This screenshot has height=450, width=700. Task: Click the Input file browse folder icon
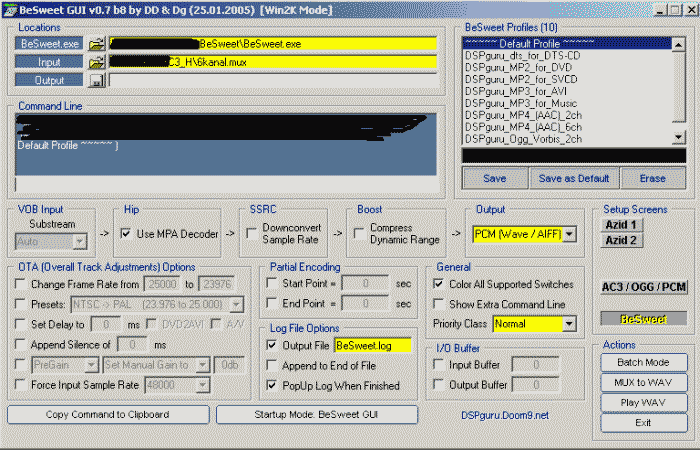pyautogui.click(x=96, y=62)
